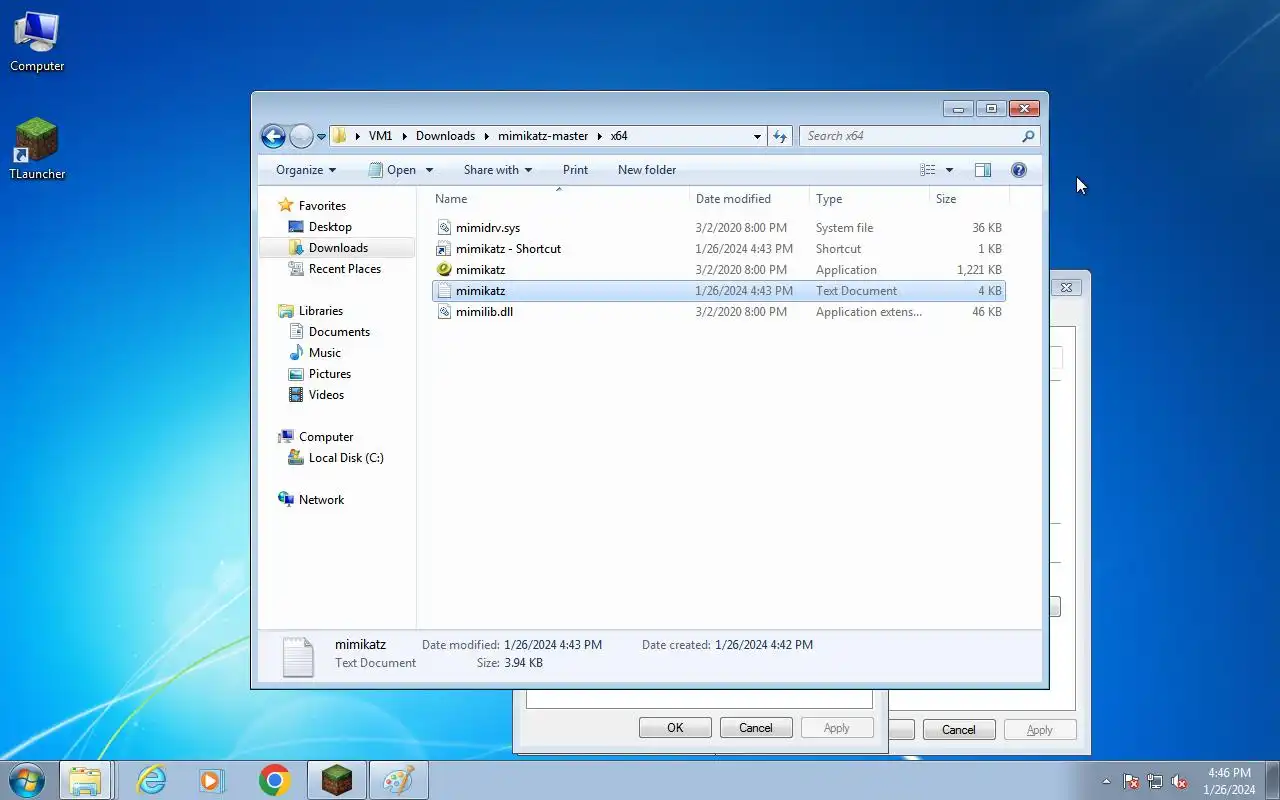Screen dimensions: 1280x800
Task: Click x64 in the address breadcrumb
Action: tap(619, 136)
